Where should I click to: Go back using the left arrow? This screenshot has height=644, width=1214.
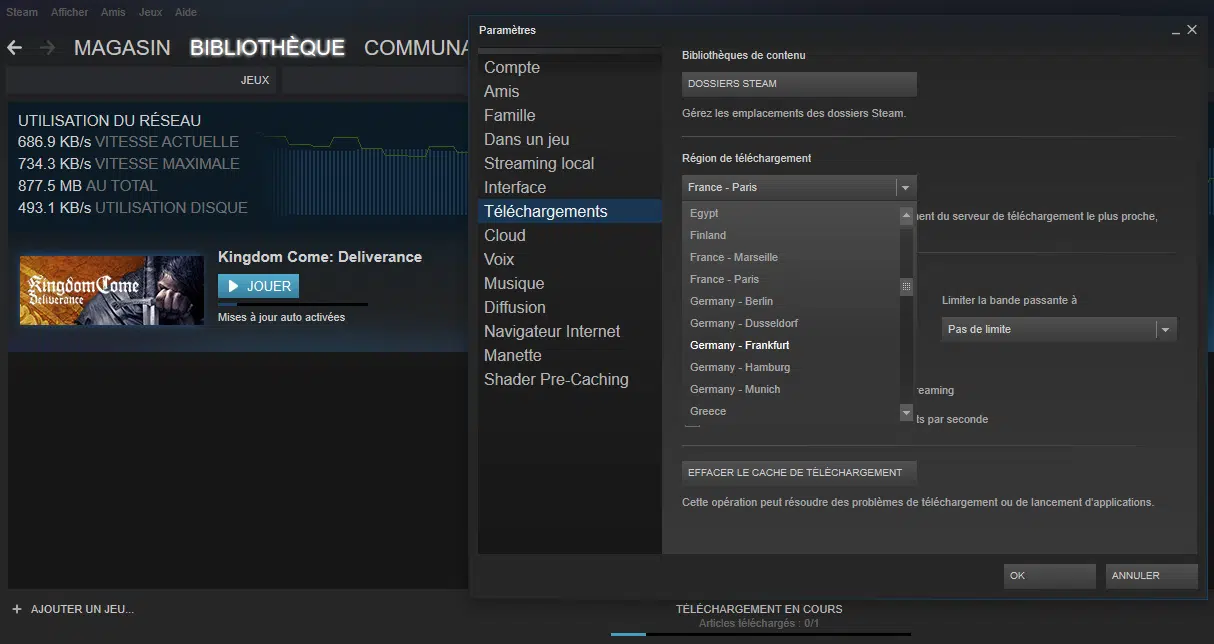pos(15,47)
